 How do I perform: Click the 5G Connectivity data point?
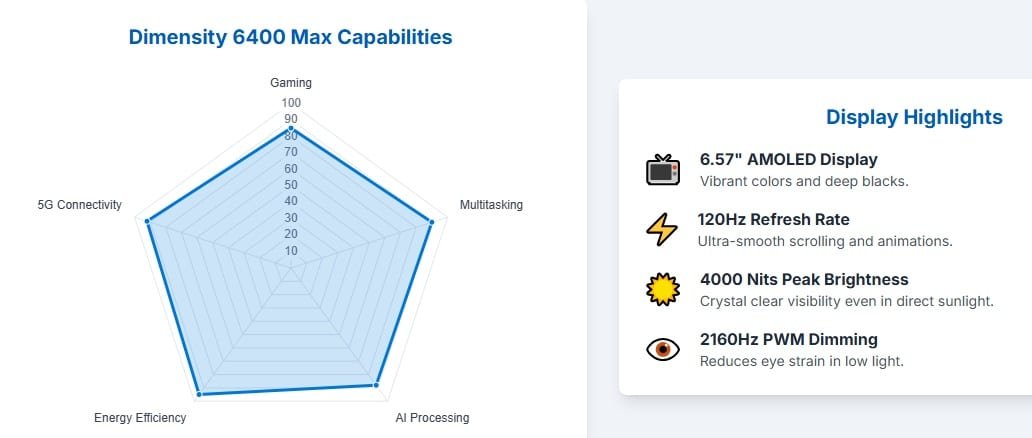[x=148, y=221]
